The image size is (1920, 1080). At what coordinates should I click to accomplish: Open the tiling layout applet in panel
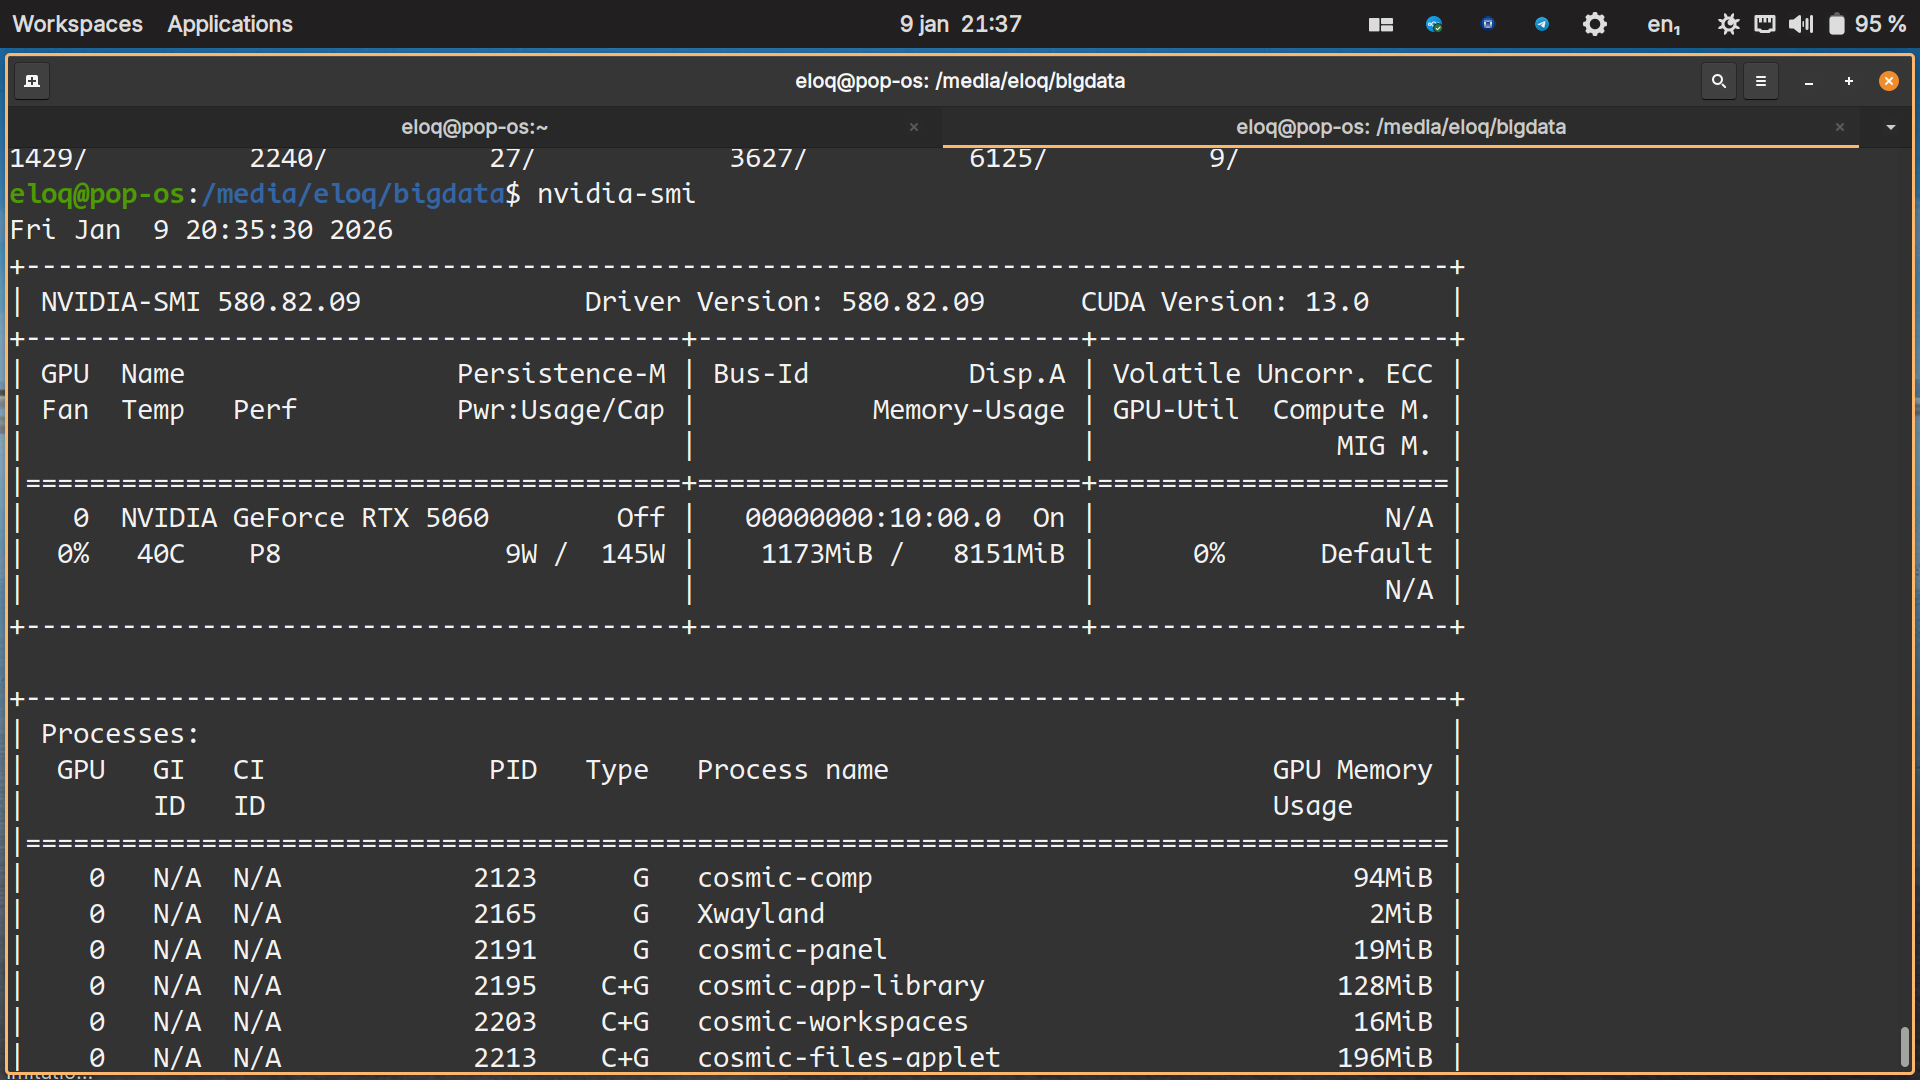pos(1381,24)
